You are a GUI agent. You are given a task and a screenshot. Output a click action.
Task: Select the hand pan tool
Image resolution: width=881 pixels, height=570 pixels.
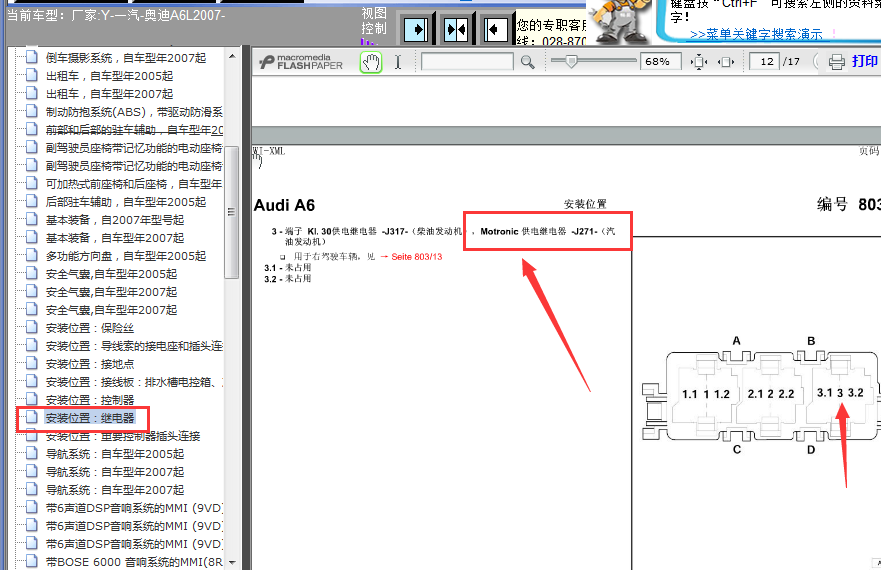(371, 62)
